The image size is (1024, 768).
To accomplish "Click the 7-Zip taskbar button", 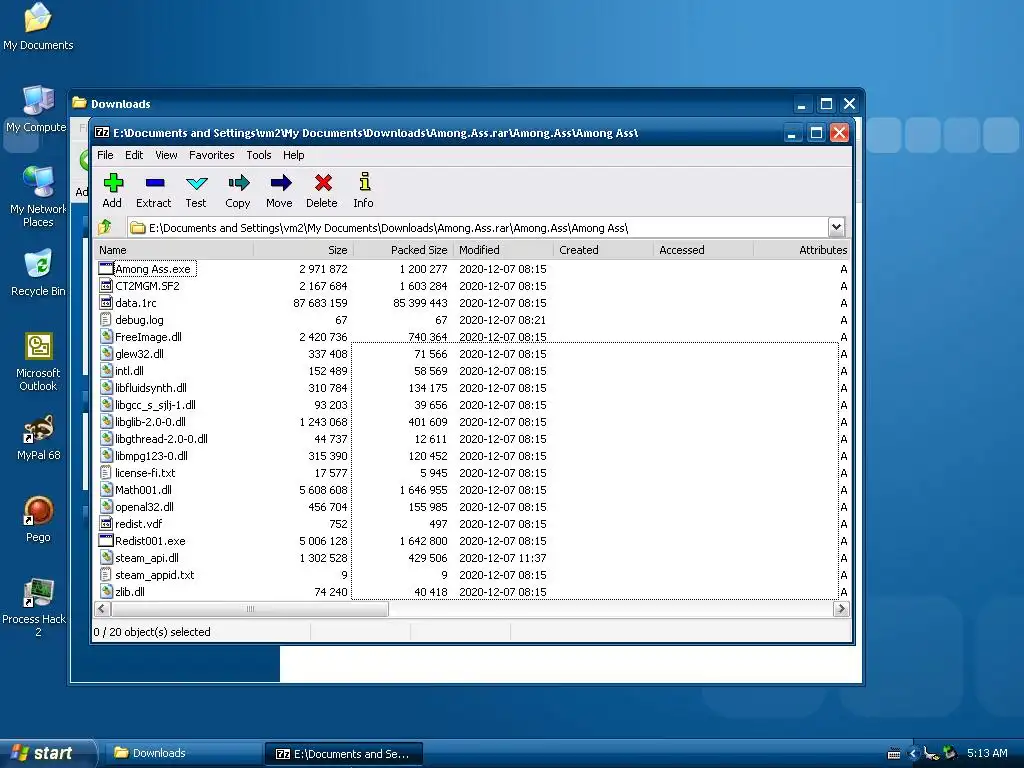I will coord(344,754).
